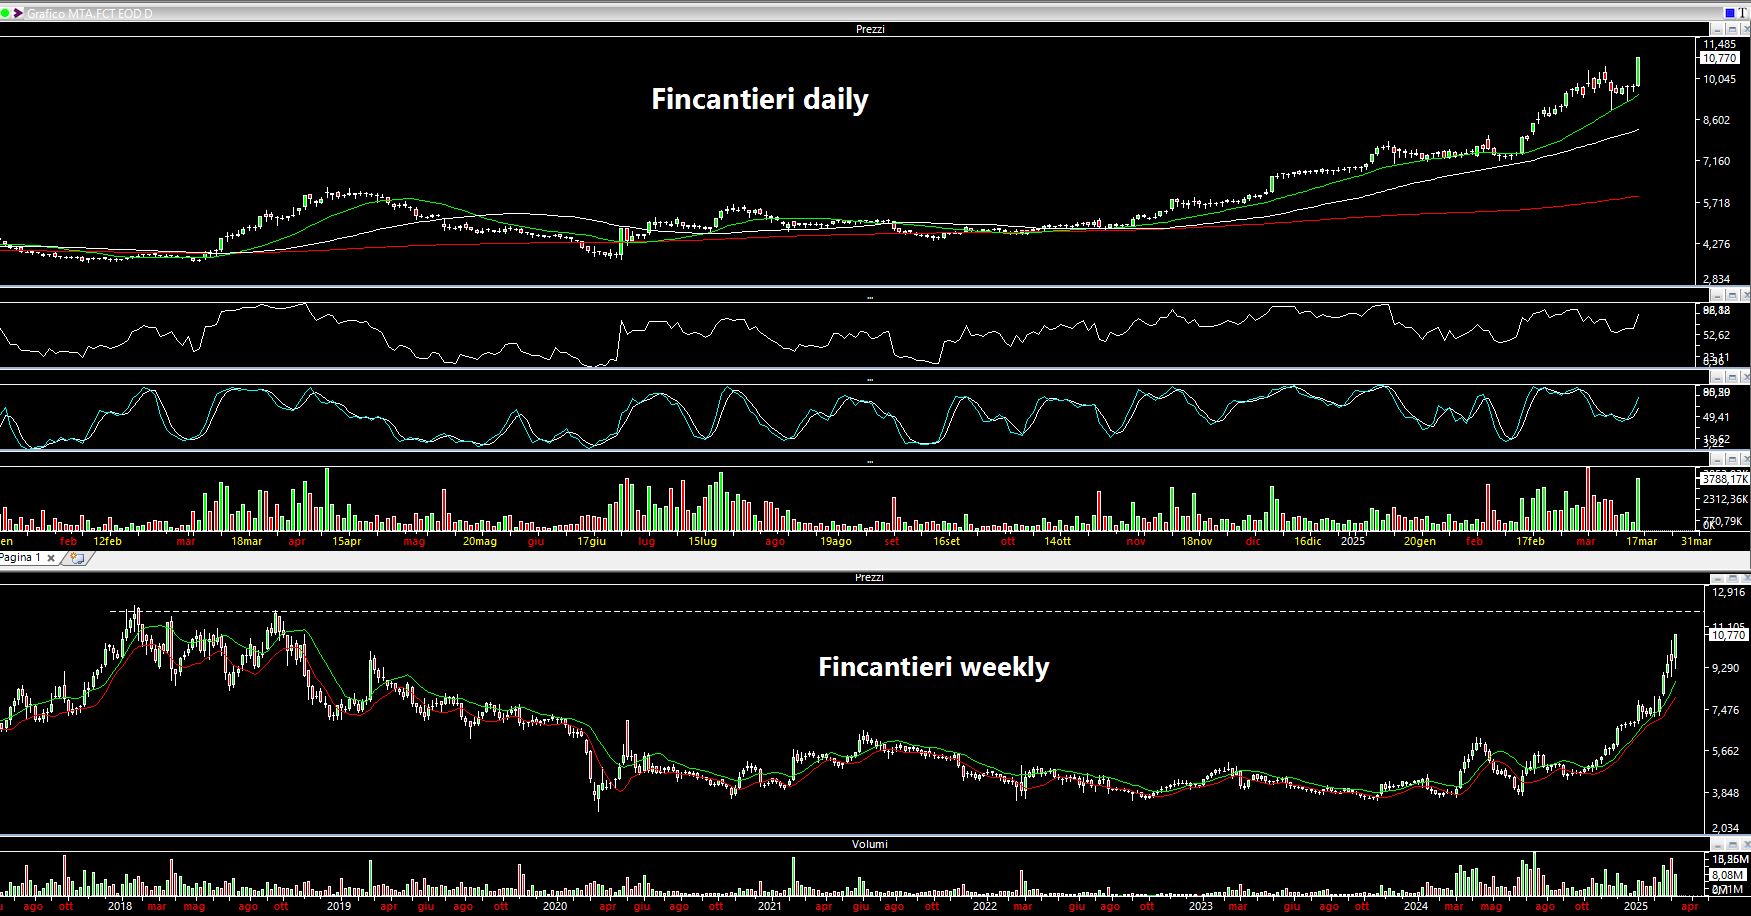Close the Volumi panel
1751x916 pixels.
pyautogui.click(x=1746, y=844)
